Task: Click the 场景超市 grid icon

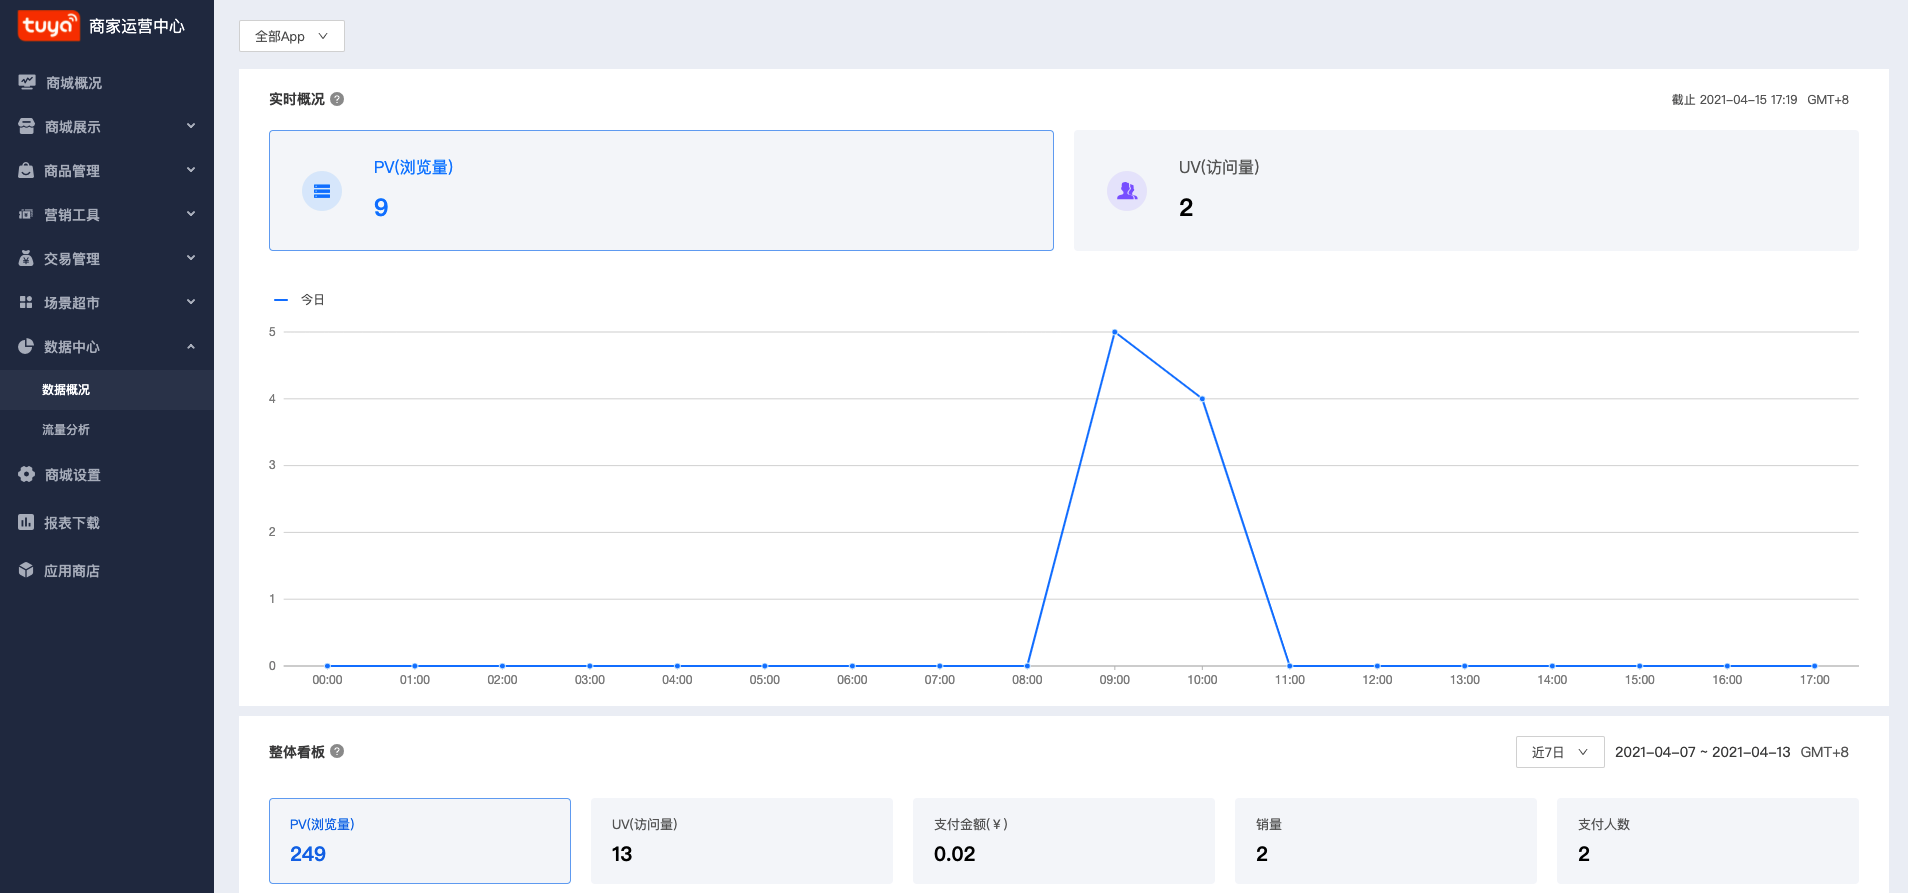Action: click(x=26, y=302)
